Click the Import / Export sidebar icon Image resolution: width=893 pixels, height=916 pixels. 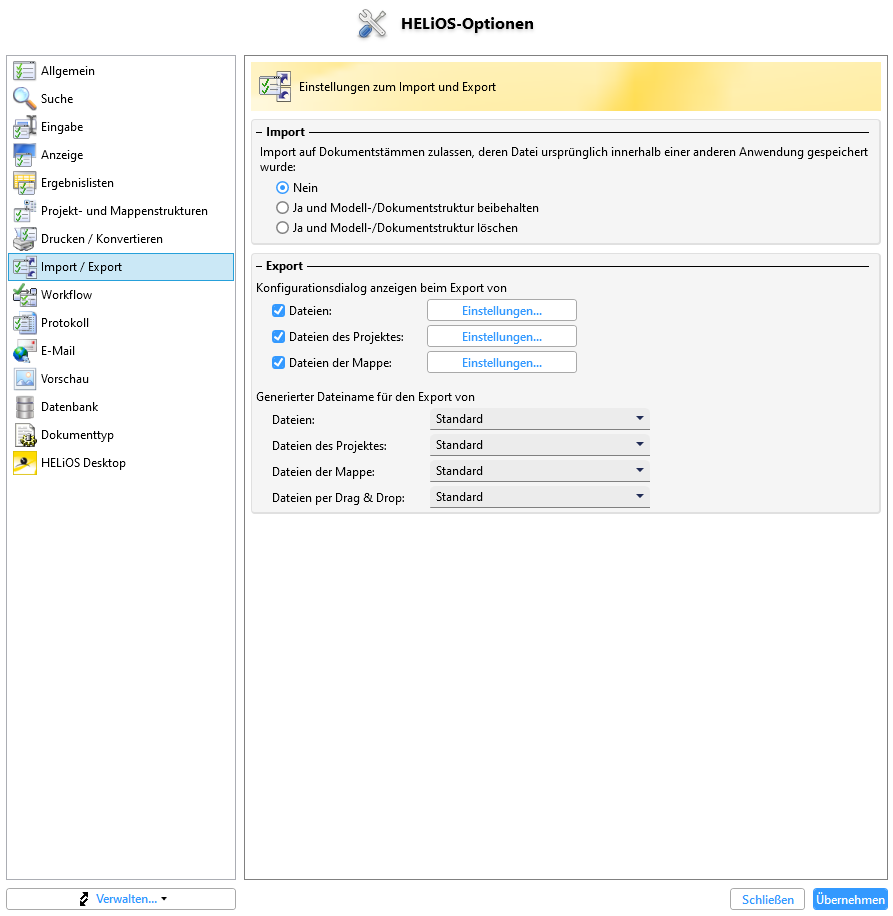click(25, 267)
